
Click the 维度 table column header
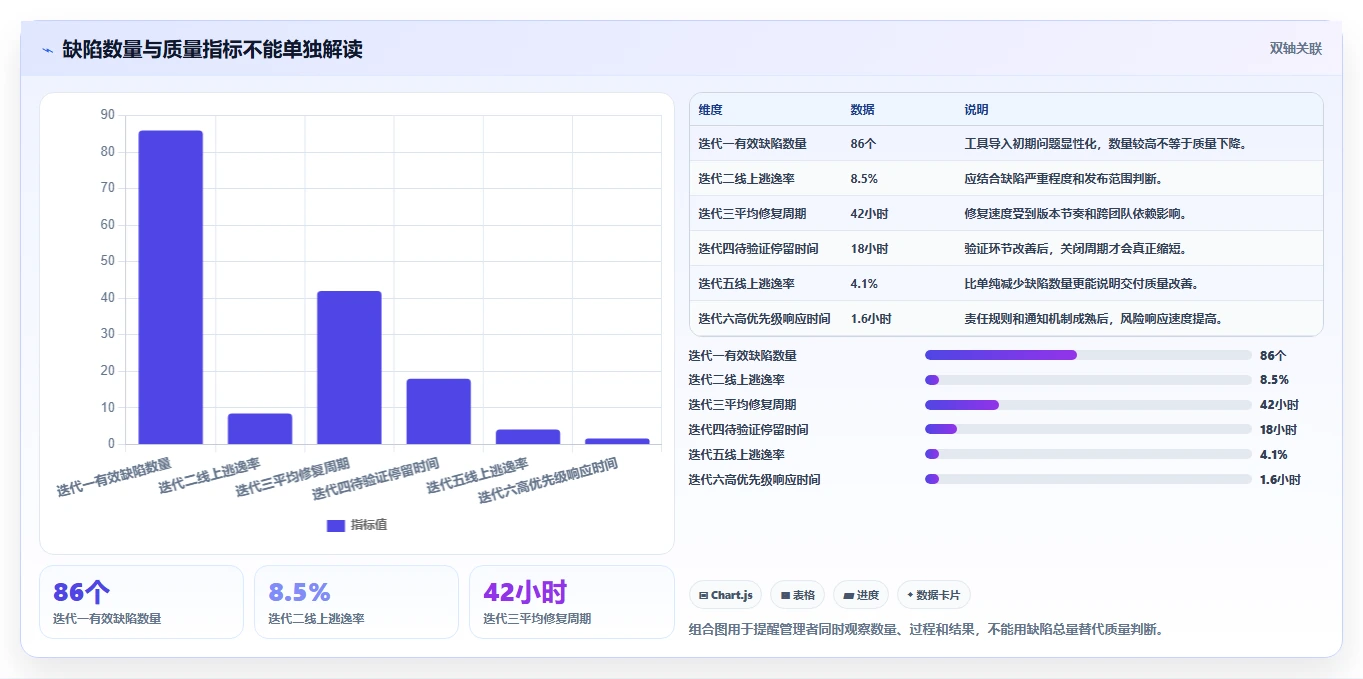pyautogui.click(x=711, y=109)
